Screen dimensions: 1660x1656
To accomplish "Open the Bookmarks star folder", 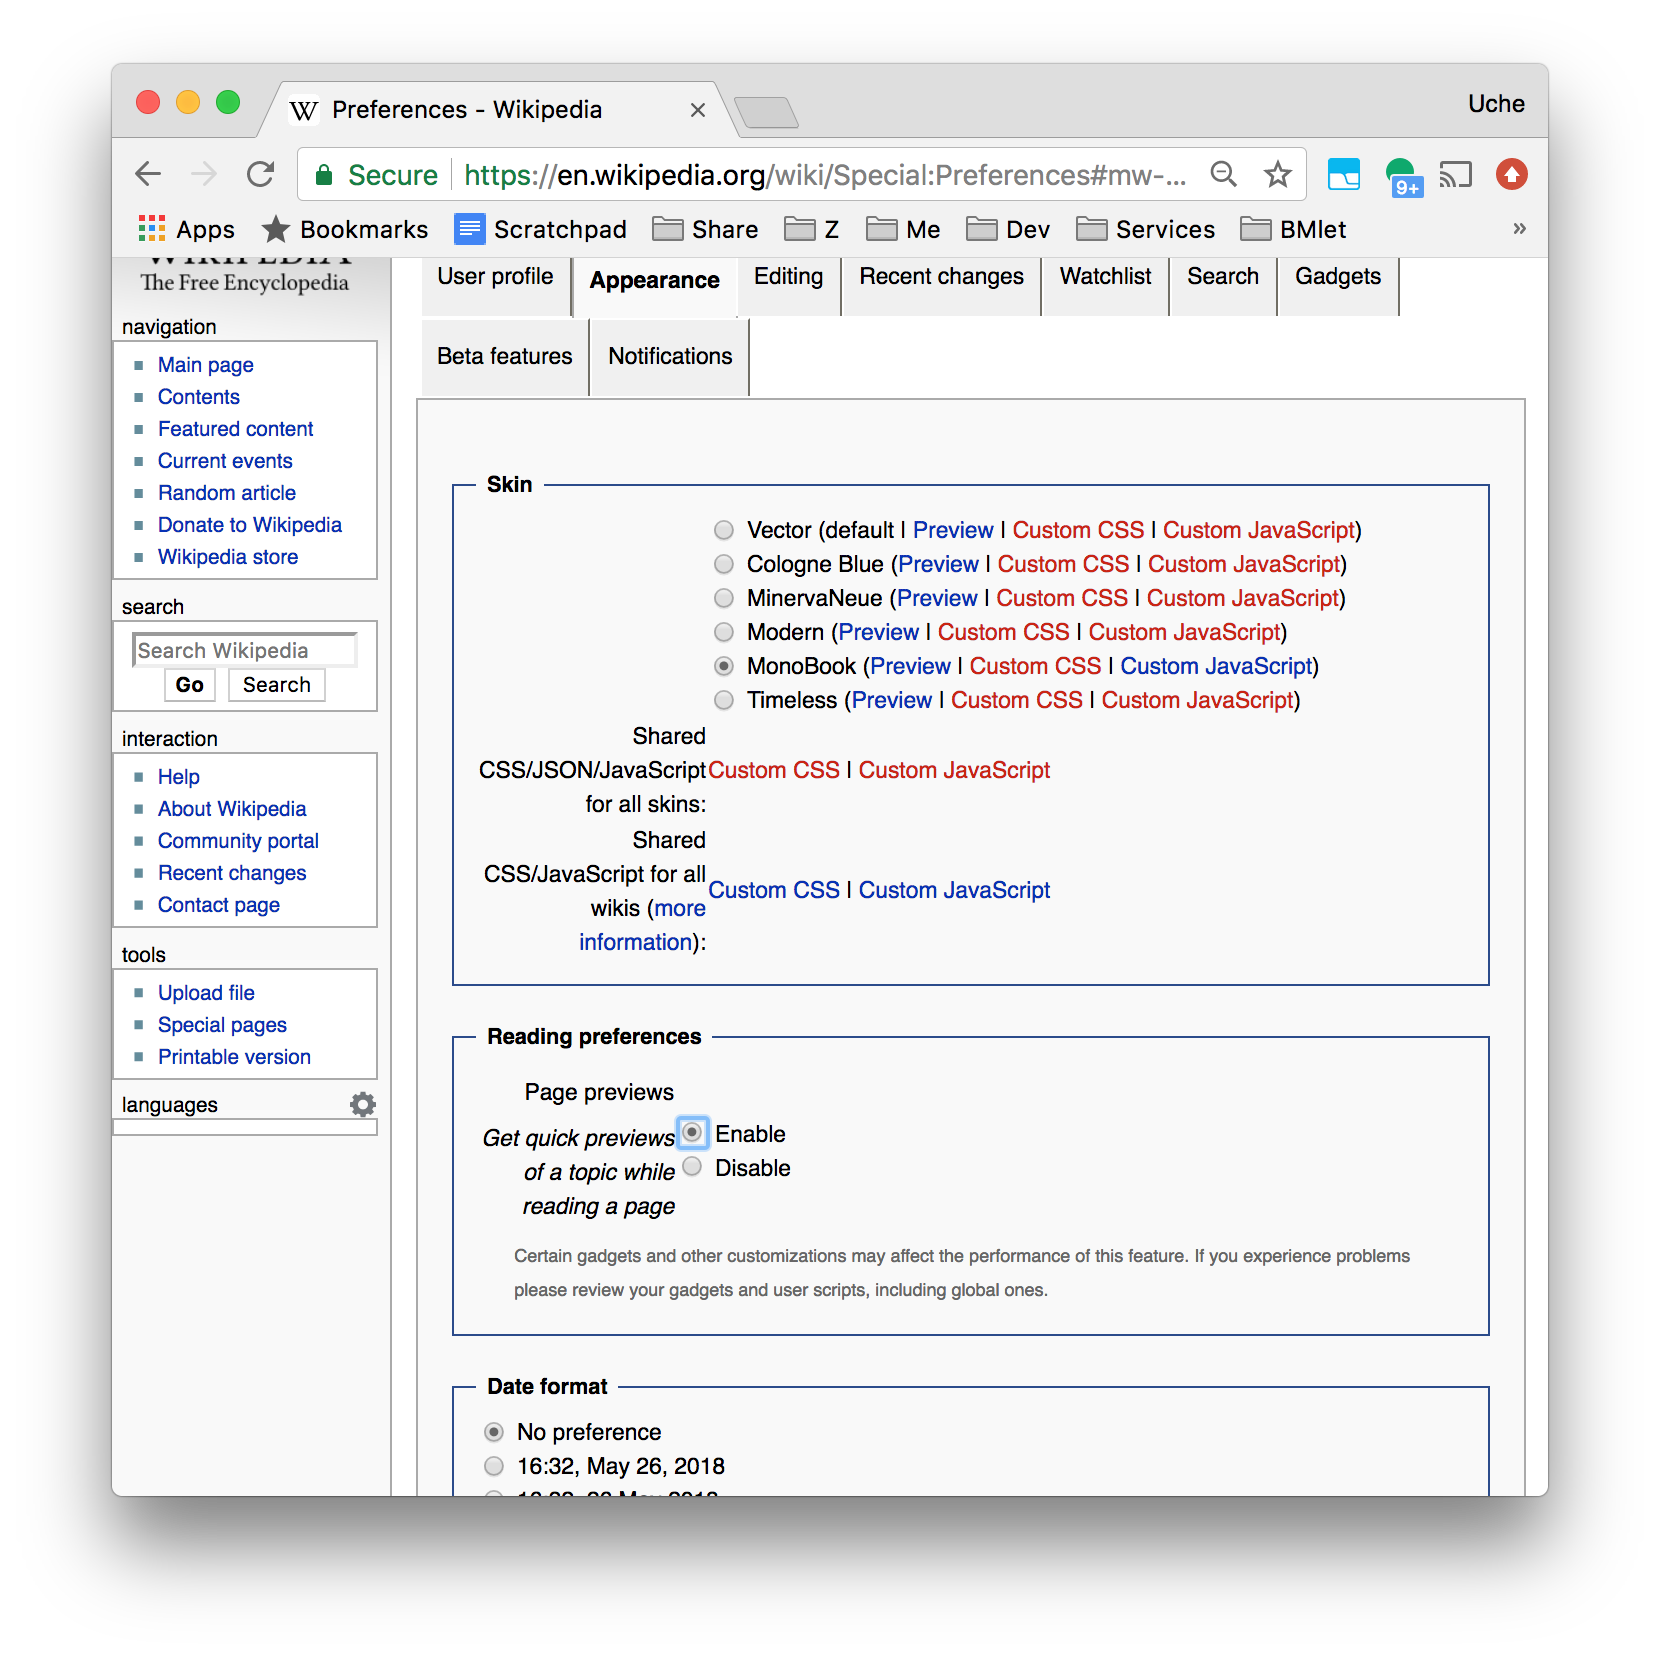I will coord(345,229).
